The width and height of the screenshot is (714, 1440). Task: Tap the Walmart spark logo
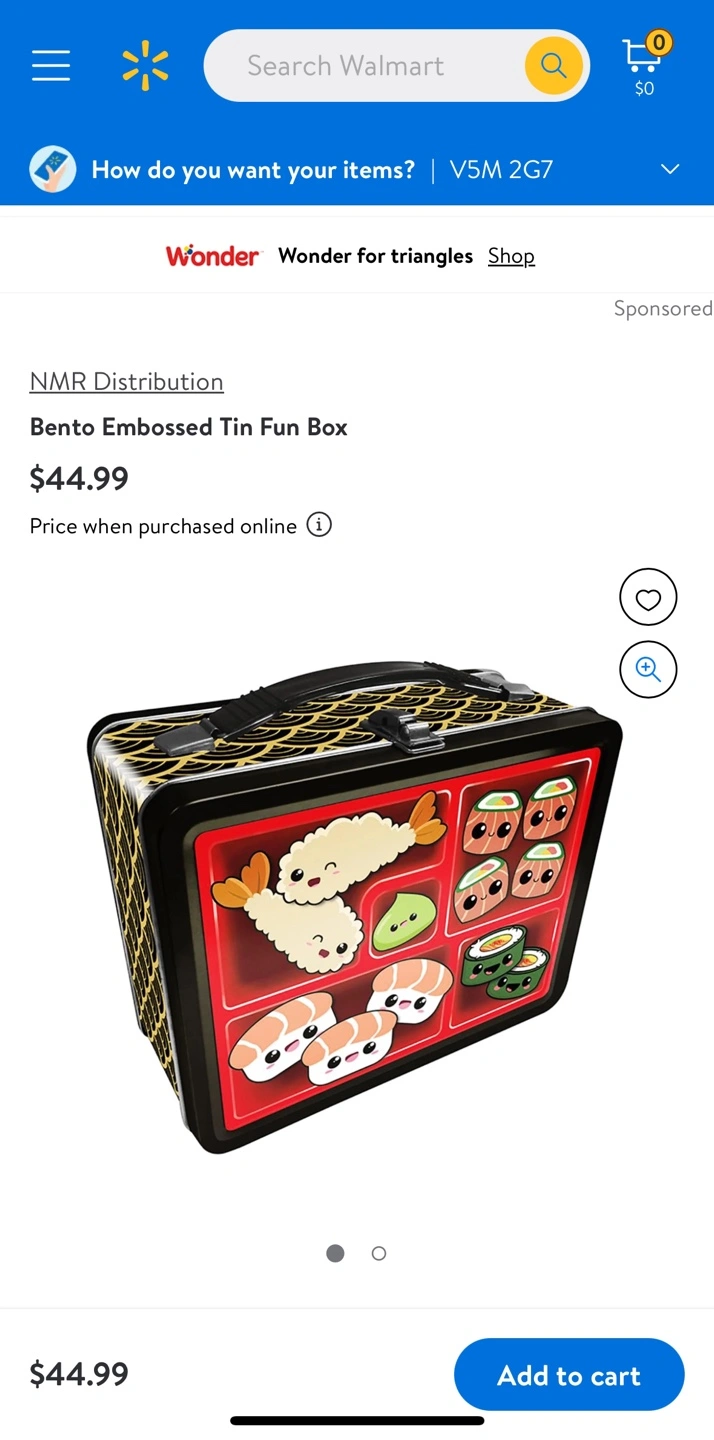click(145, 65)
